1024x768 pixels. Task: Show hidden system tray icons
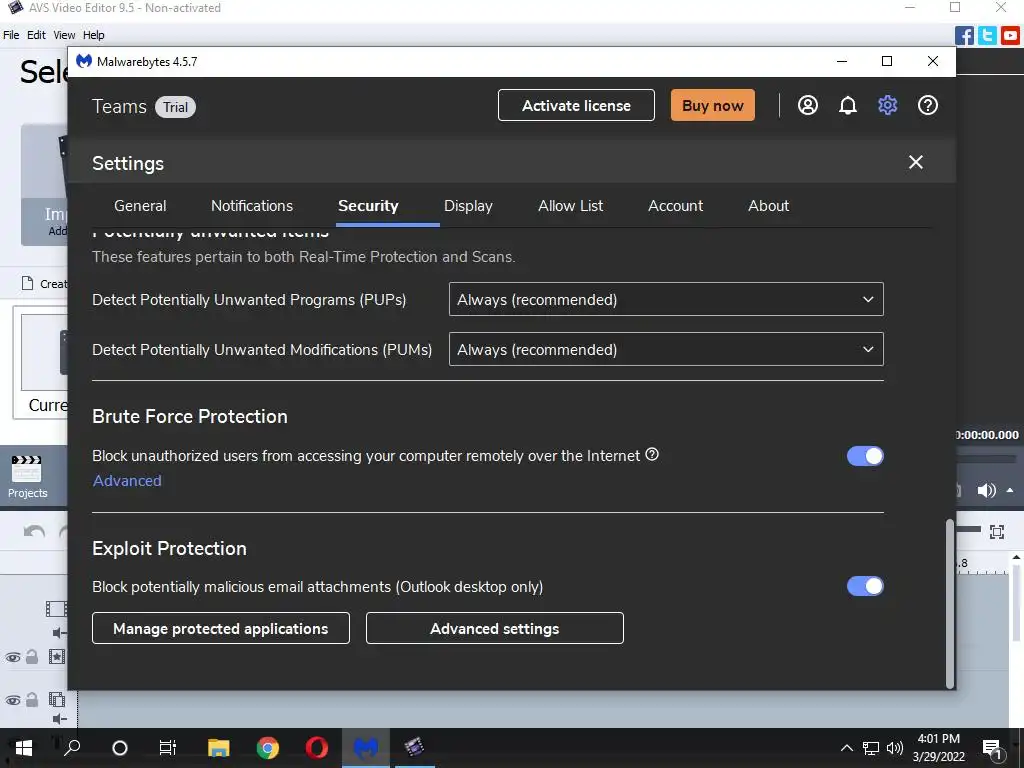[846, 748]
